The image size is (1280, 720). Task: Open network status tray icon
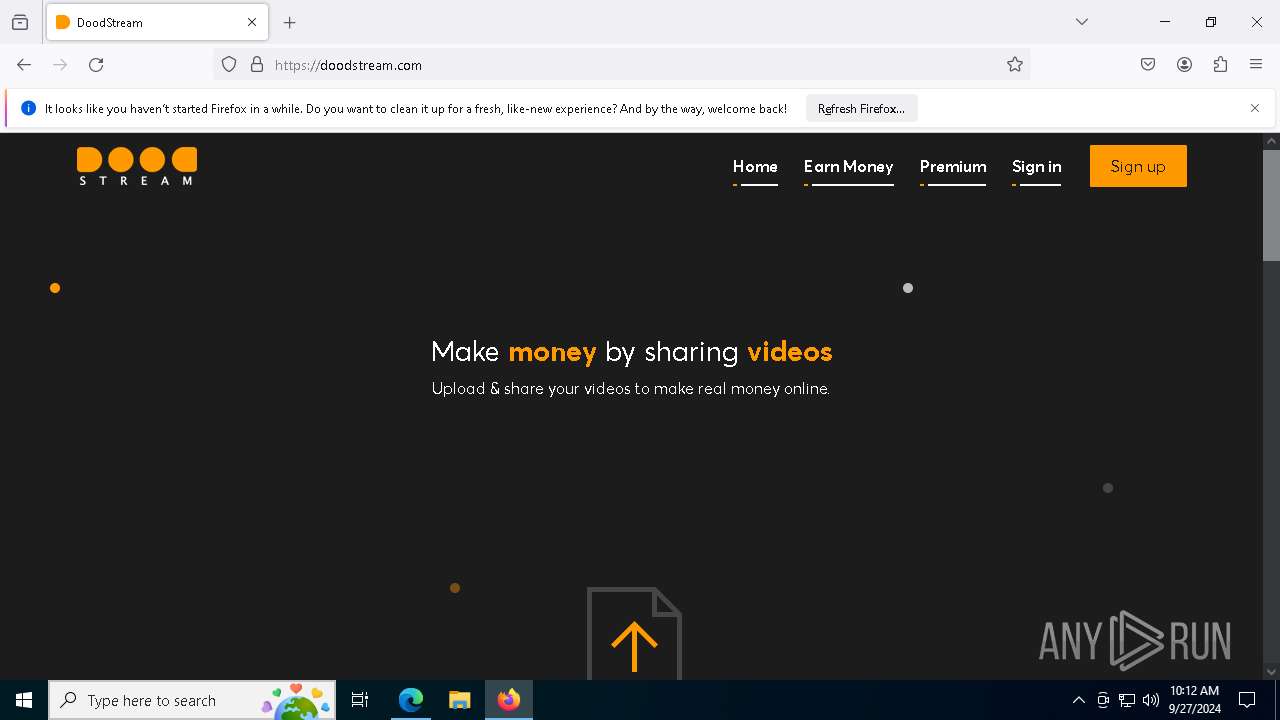click(1127, 700)
